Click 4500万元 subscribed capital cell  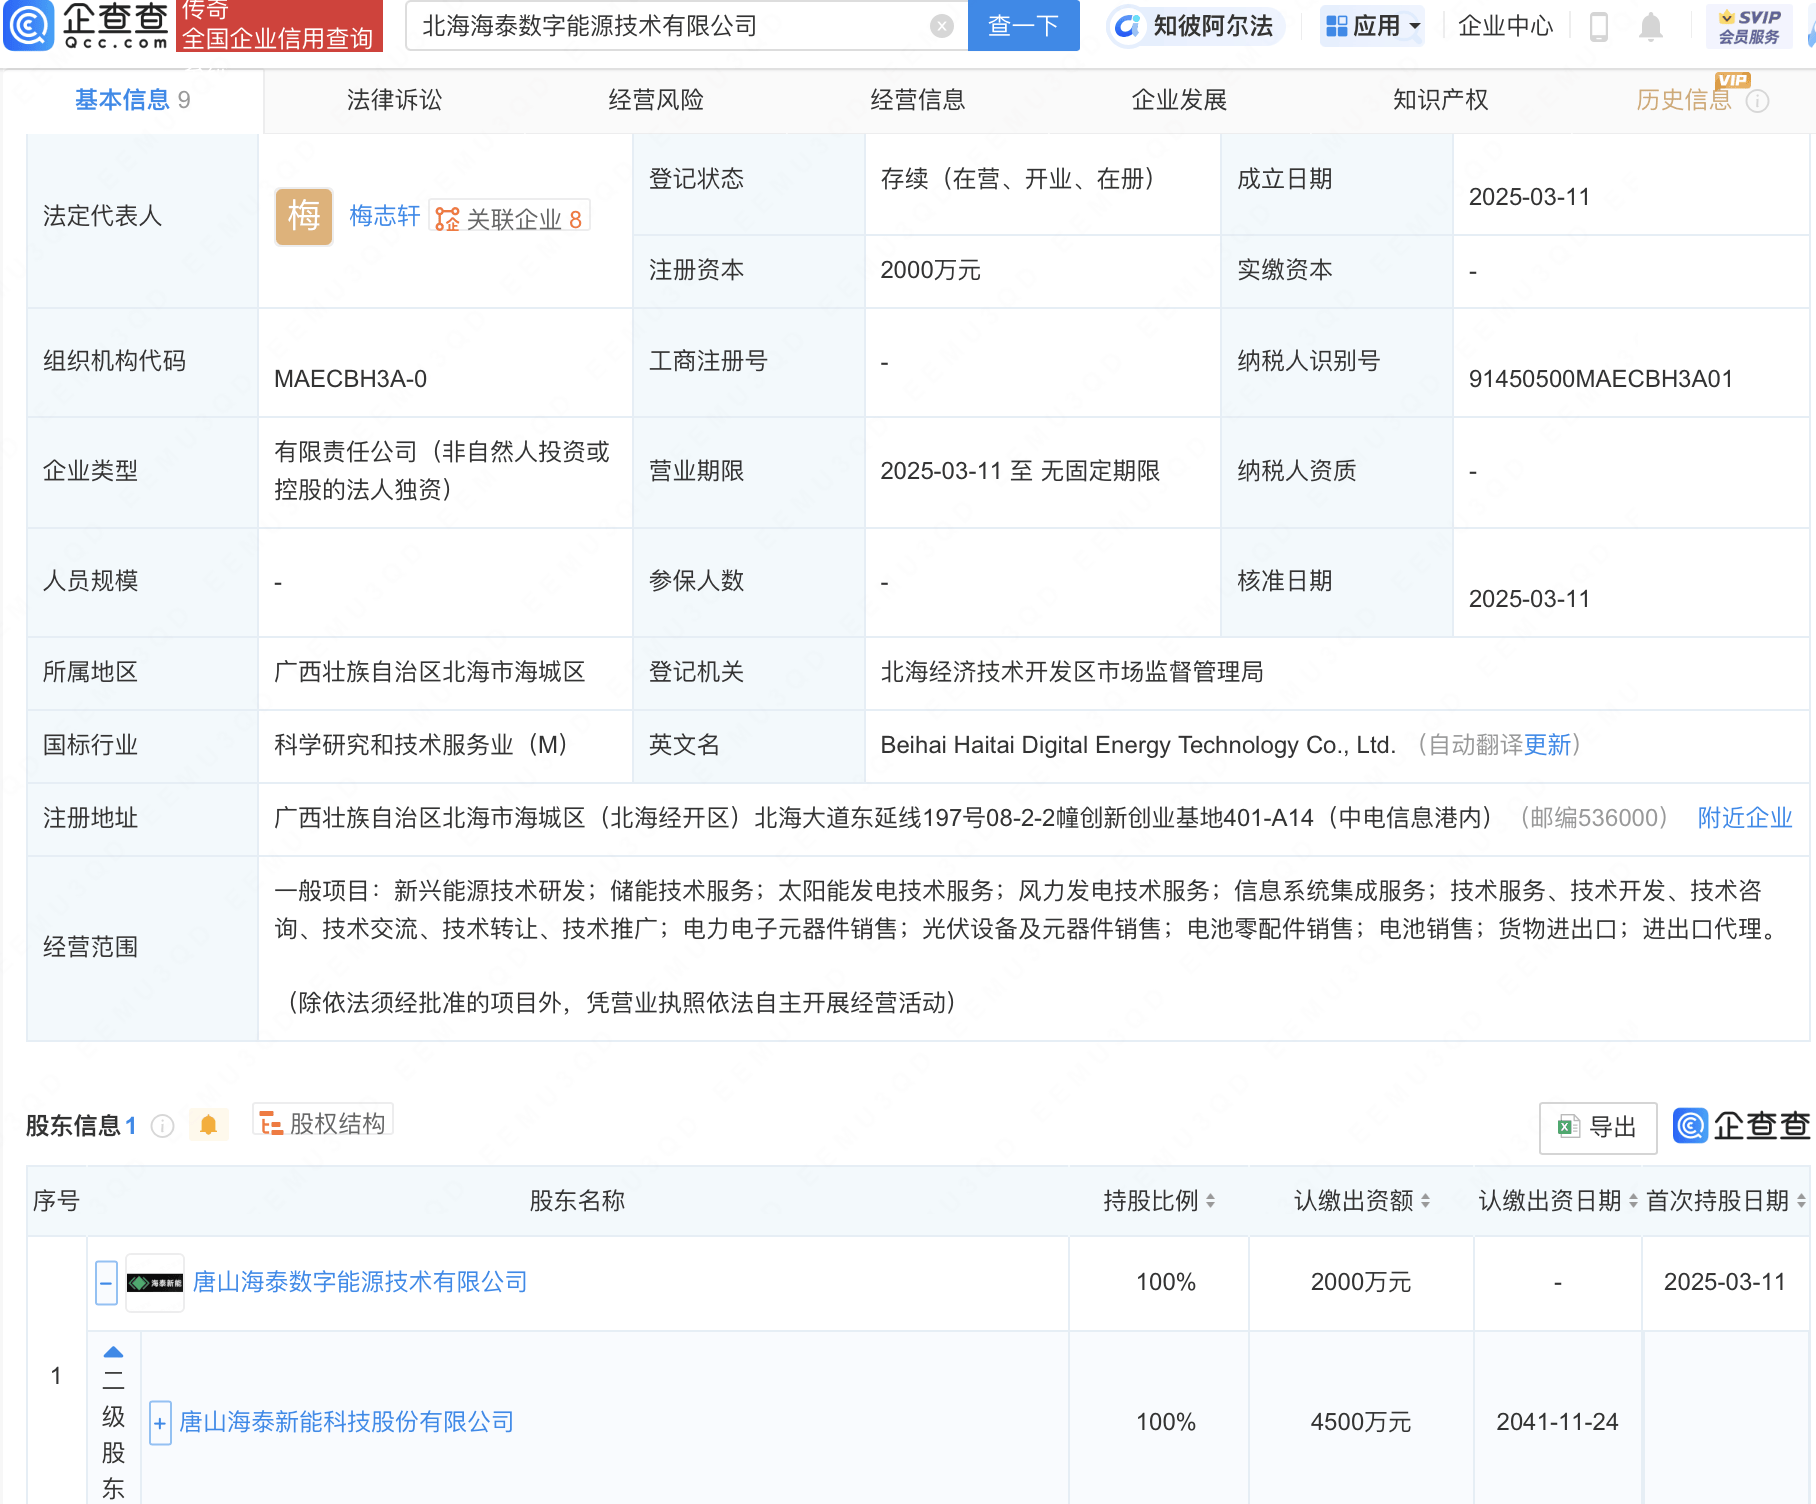[x=1361, y=1422]
